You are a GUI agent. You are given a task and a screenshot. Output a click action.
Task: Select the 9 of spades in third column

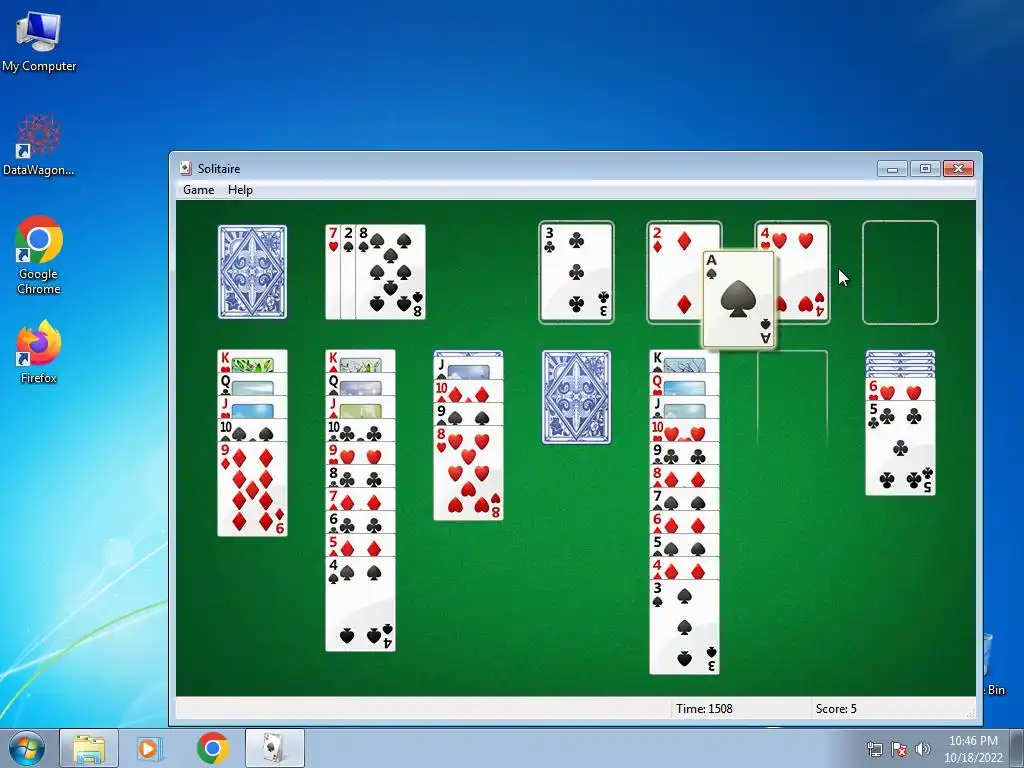468,414
